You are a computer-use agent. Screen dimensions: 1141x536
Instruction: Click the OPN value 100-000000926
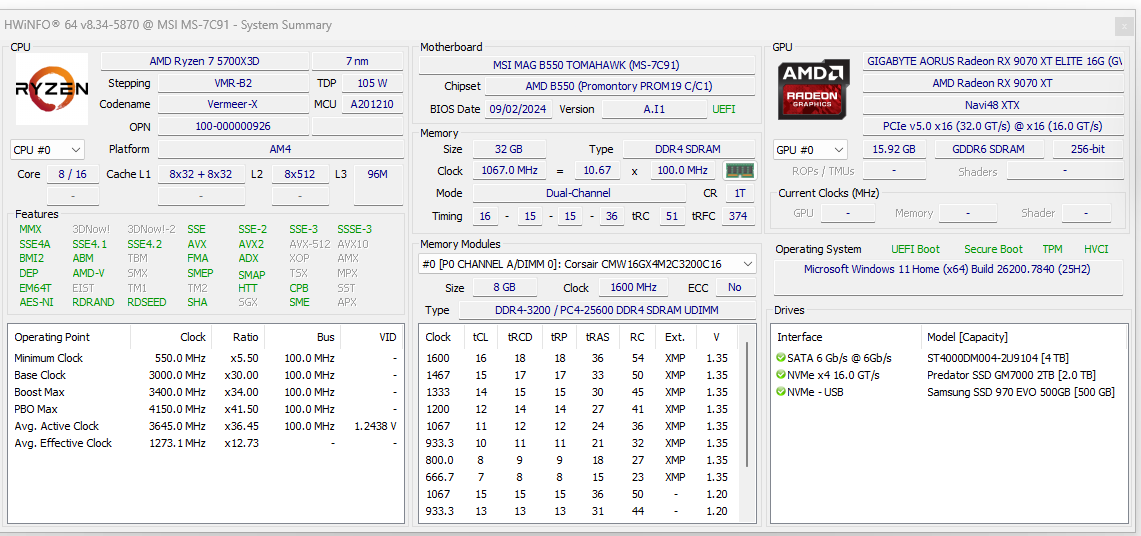pyautogui.click(x=233, y=127)
